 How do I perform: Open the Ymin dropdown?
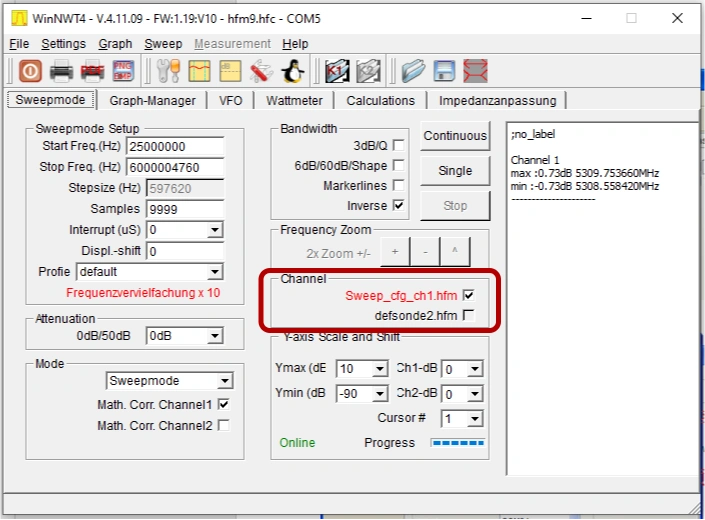click(380, 394)
